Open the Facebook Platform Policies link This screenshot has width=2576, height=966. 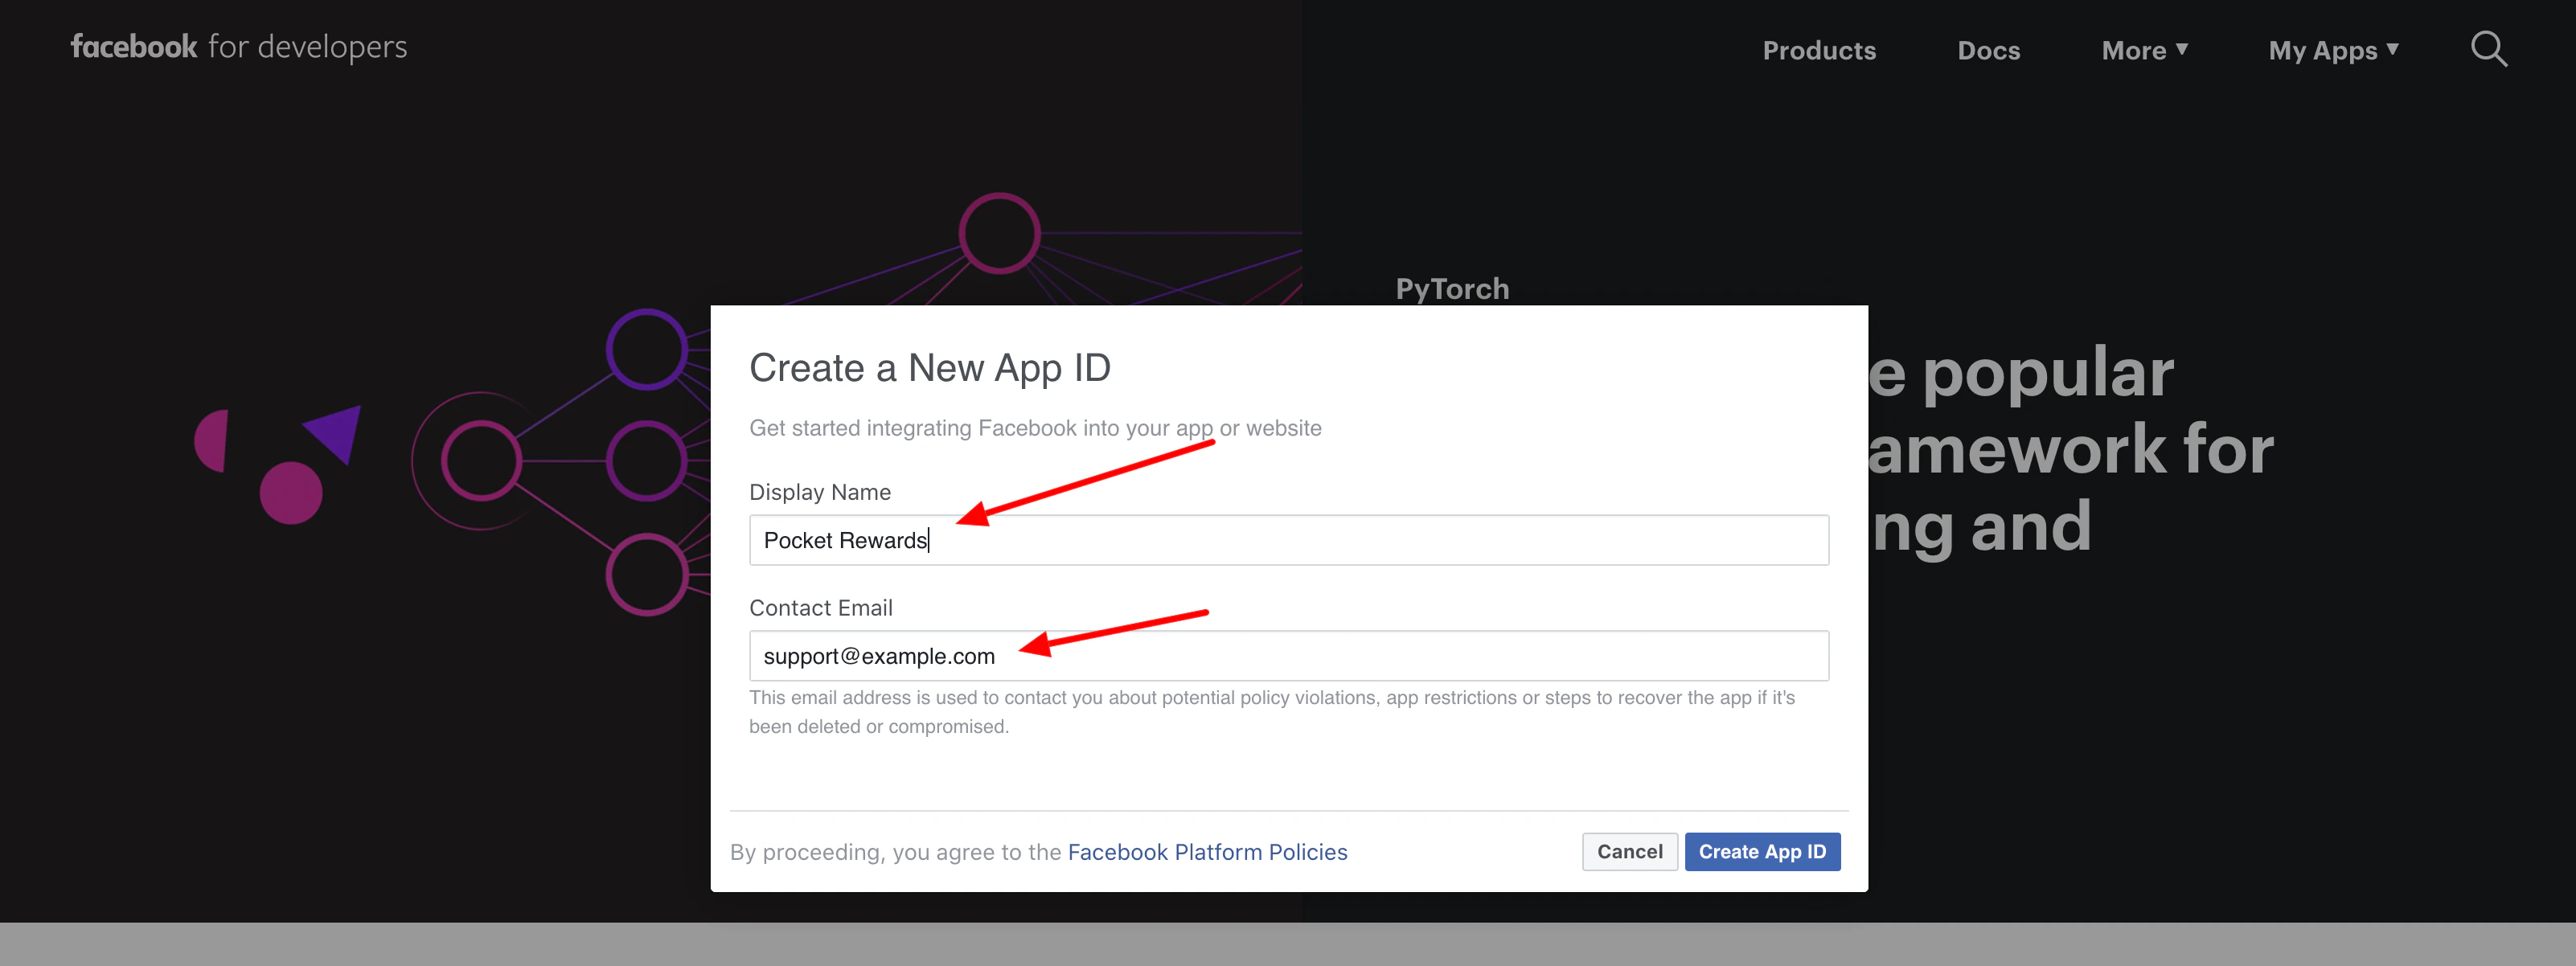tap(1207, 852)
